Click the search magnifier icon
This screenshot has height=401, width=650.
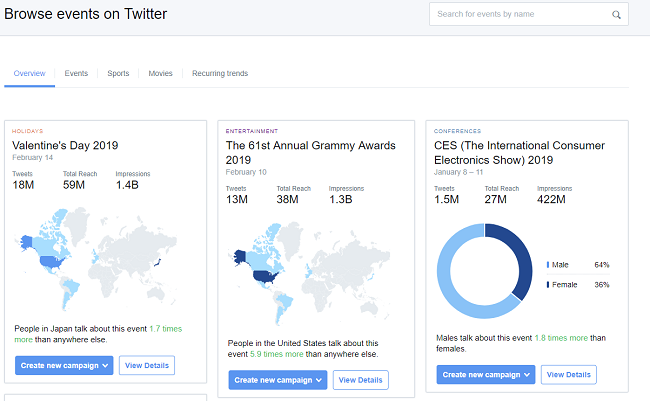pos(616,15)
